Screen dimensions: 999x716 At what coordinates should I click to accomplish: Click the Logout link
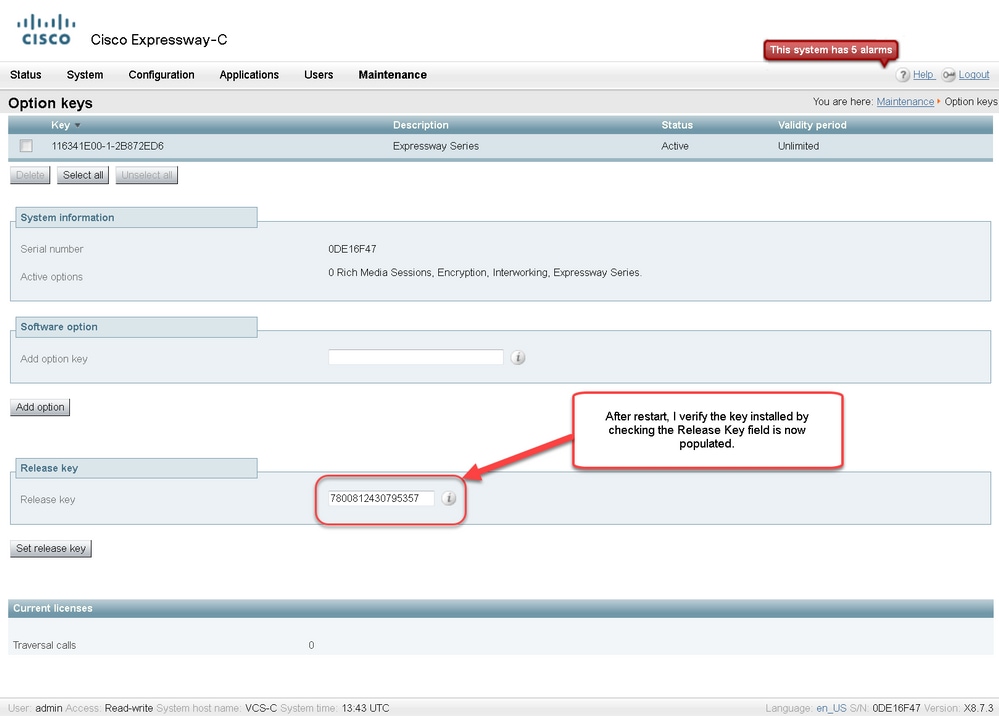pos(974,75)
